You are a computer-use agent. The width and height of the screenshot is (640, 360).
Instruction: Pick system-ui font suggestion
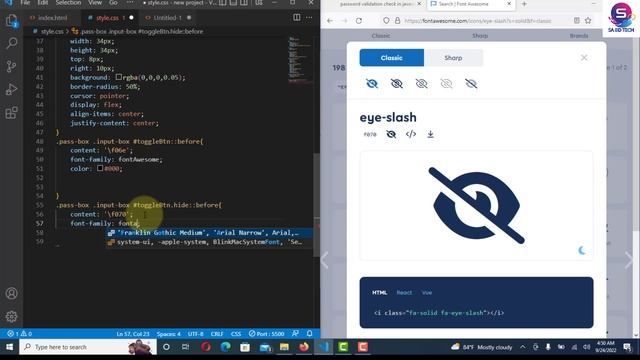point(209,242)
